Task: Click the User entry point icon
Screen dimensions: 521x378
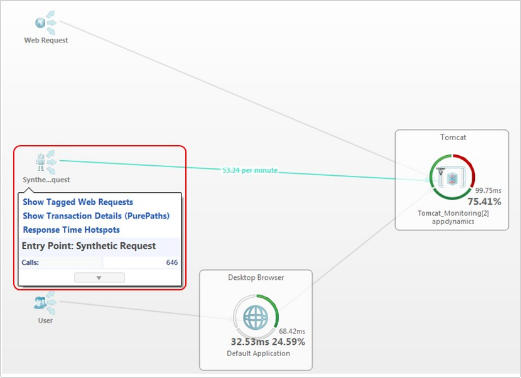Action: pos(45,303)
